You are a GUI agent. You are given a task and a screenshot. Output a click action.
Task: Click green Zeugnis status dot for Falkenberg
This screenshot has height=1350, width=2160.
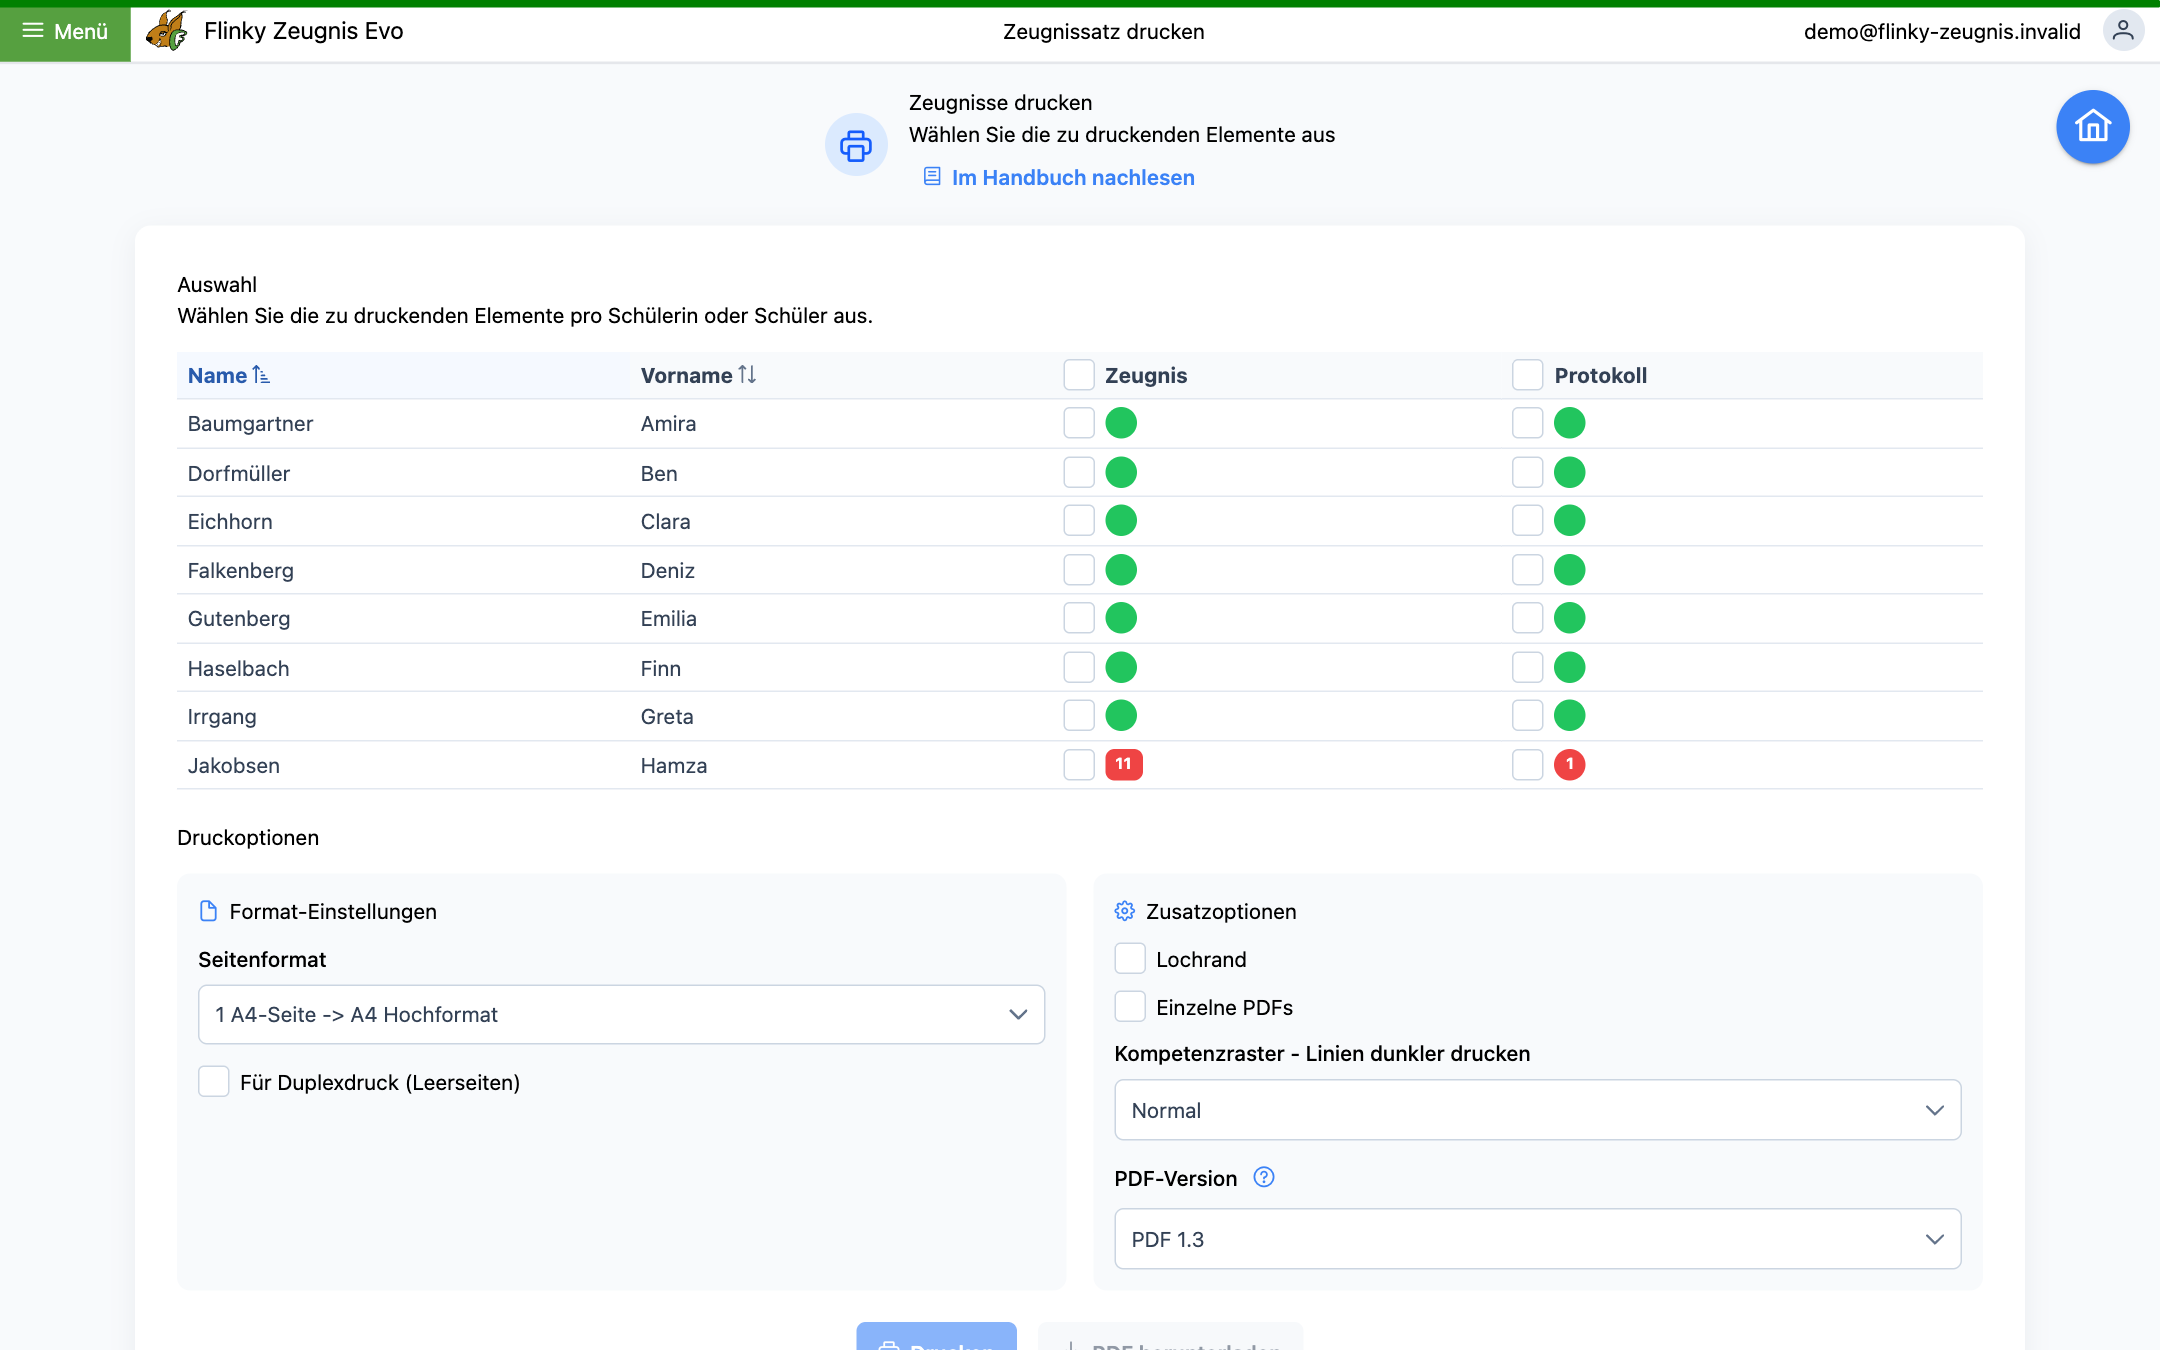1121,570
